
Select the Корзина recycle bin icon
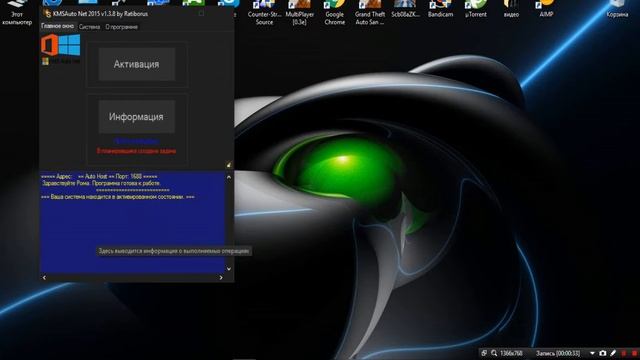tap(617, 10)
